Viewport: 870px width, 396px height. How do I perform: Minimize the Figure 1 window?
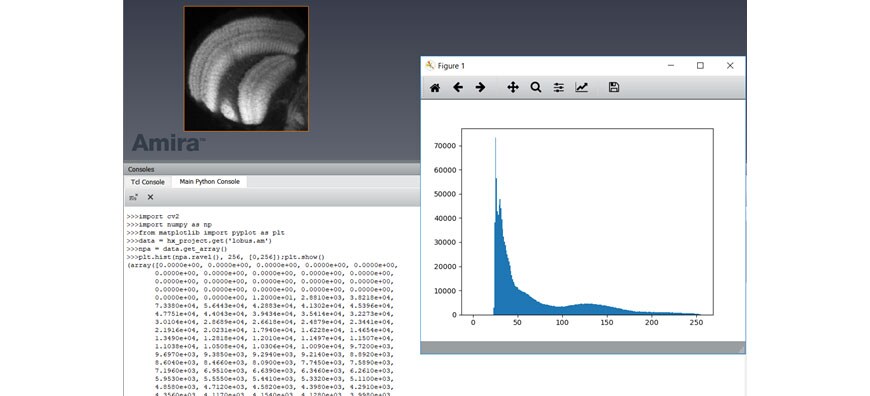coord(671,65)
